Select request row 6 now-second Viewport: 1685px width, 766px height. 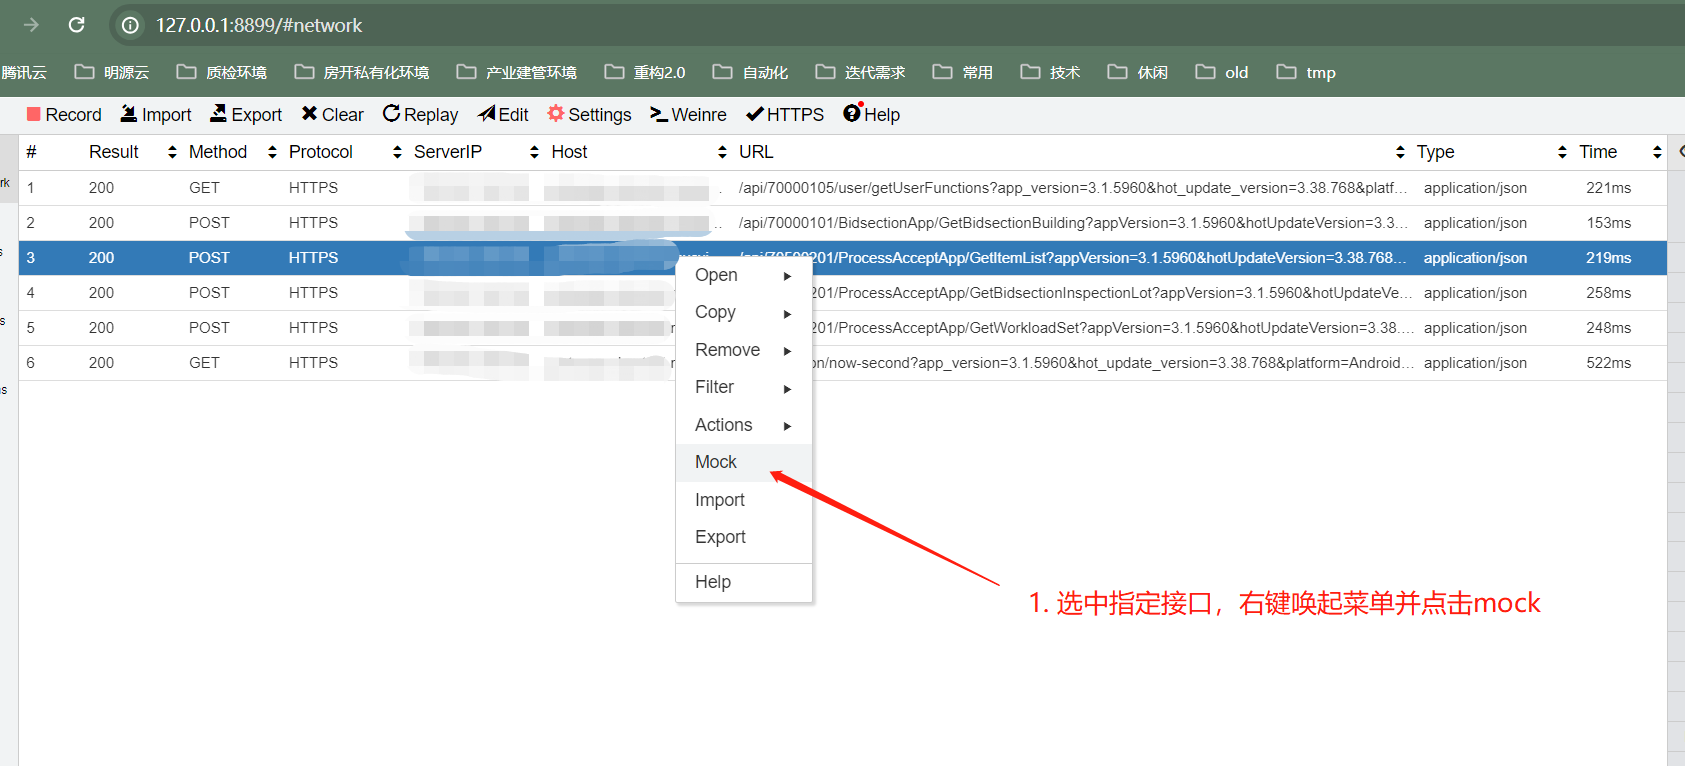843,363
